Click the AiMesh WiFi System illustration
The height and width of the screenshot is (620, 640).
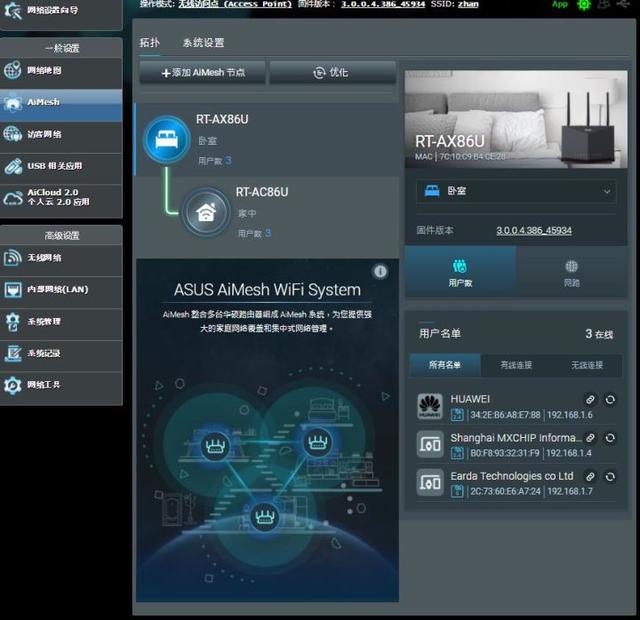coord(267,473)
